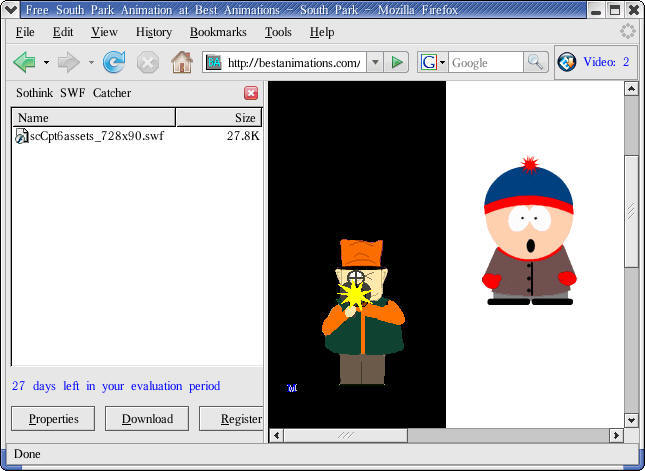Click the horizontal scrollbar thumb
The image size is (645, 471).
pyautogui.click(x=346, y=436)
